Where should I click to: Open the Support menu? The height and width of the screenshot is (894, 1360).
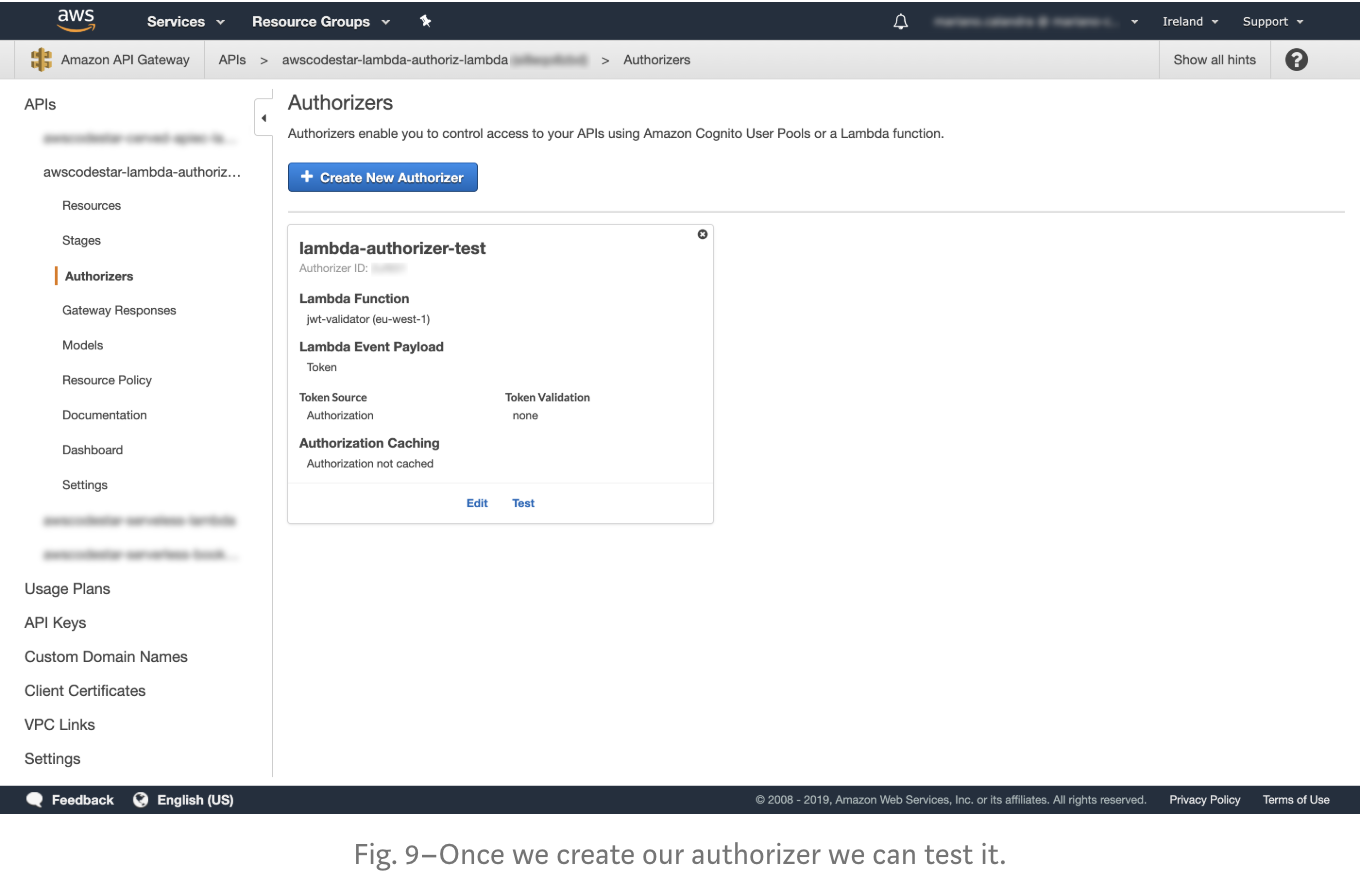pyautogui.click(x=1273, y=21)
